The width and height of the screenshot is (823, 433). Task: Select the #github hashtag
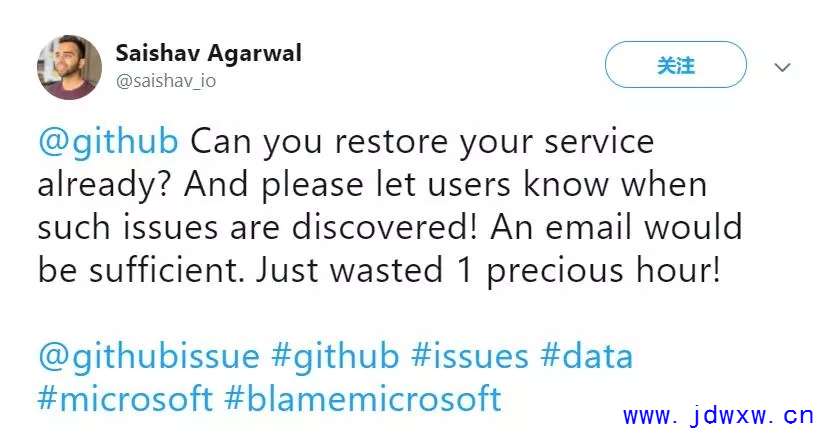coord(335,357)
